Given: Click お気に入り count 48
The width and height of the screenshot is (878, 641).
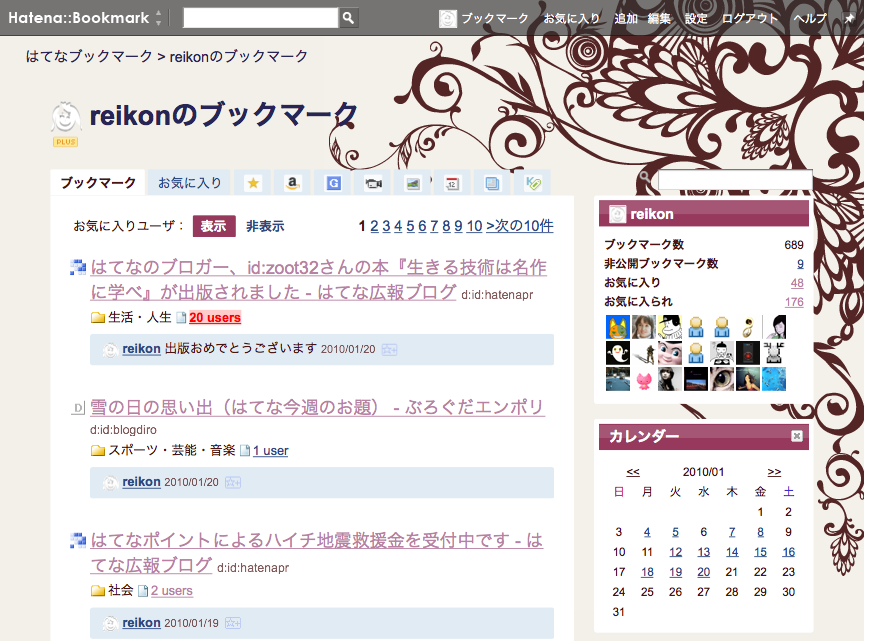Looking at the screenshot, I should (797, 283).
